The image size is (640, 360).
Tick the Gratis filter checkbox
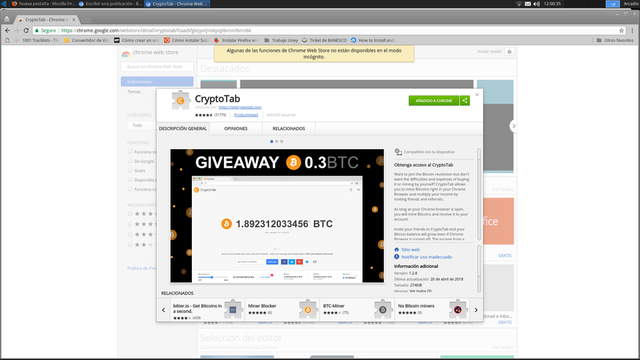coord(130,170)
